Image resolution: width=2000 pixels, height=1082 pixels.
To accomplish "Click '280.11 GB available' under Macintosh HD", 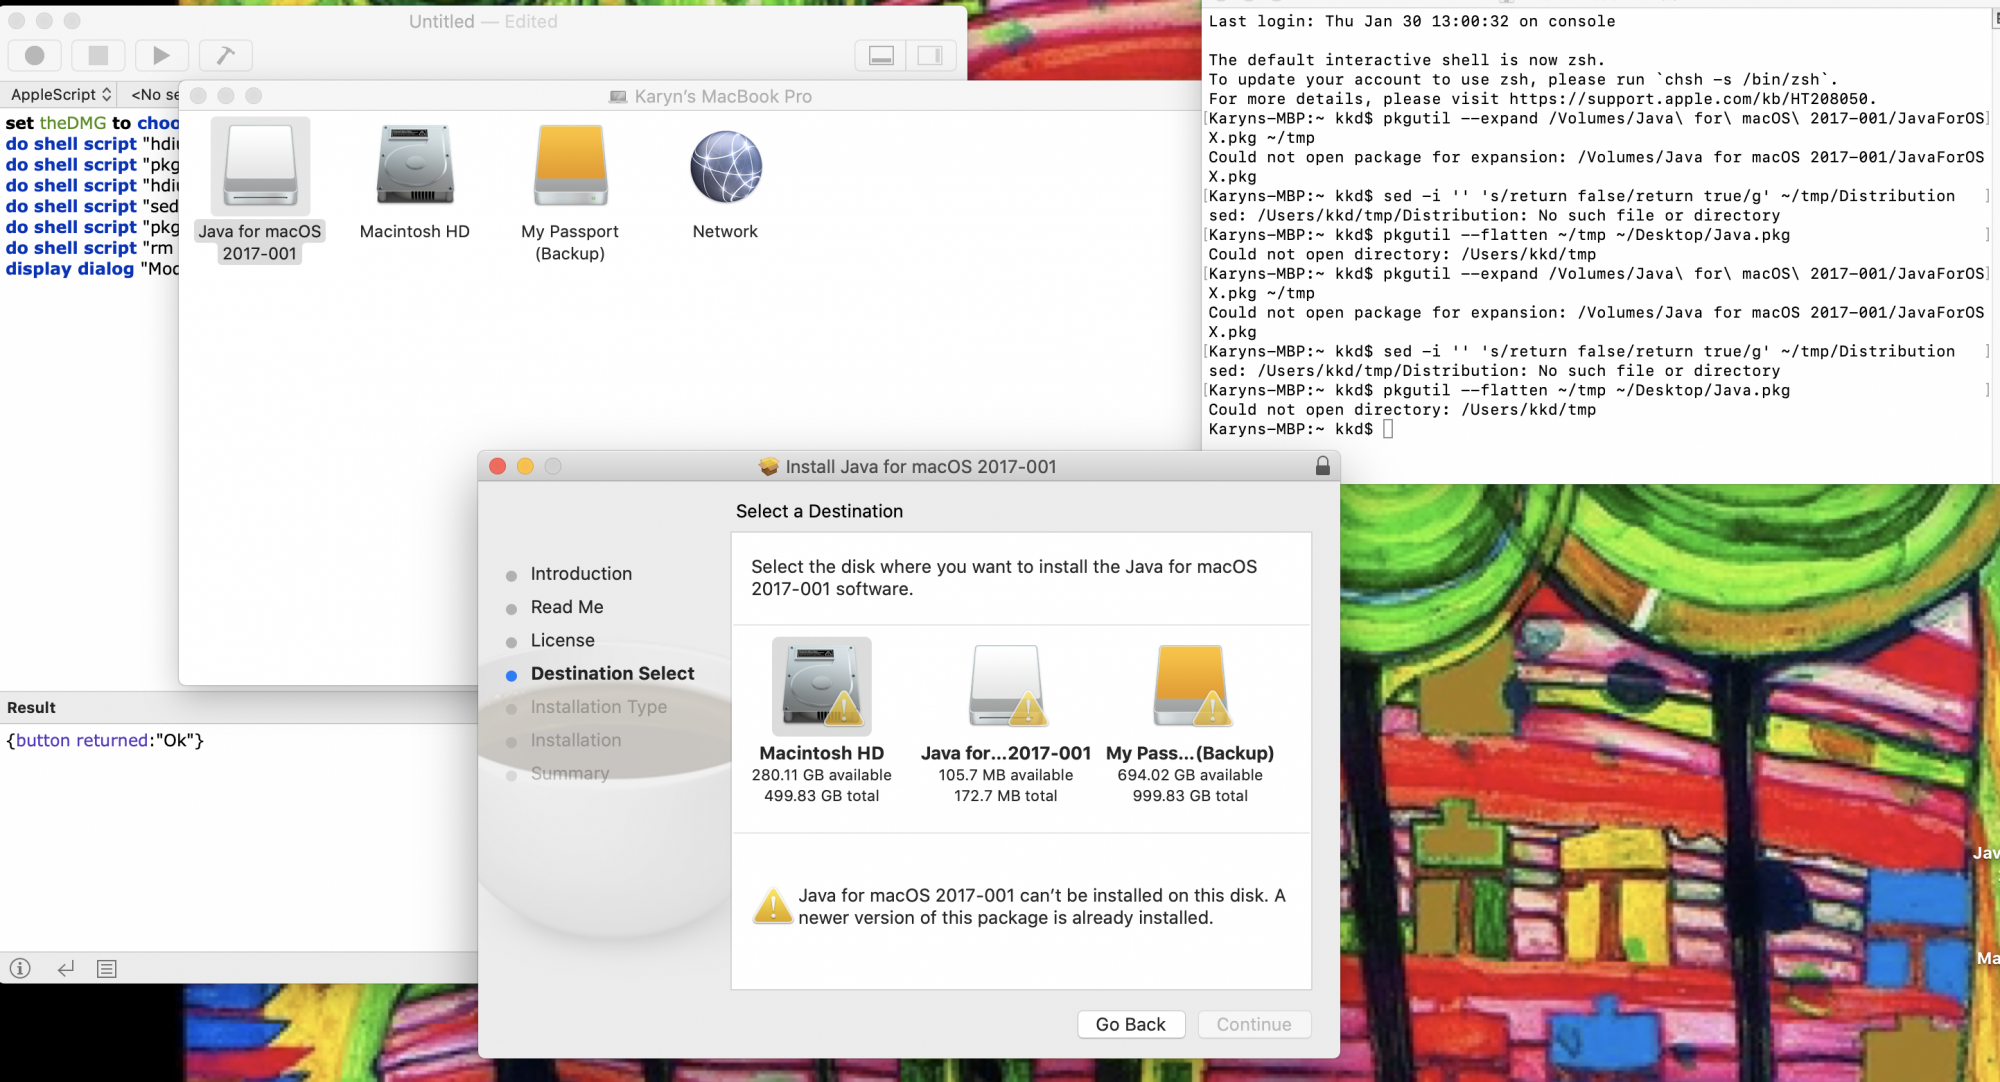I will tap(821, 775).
